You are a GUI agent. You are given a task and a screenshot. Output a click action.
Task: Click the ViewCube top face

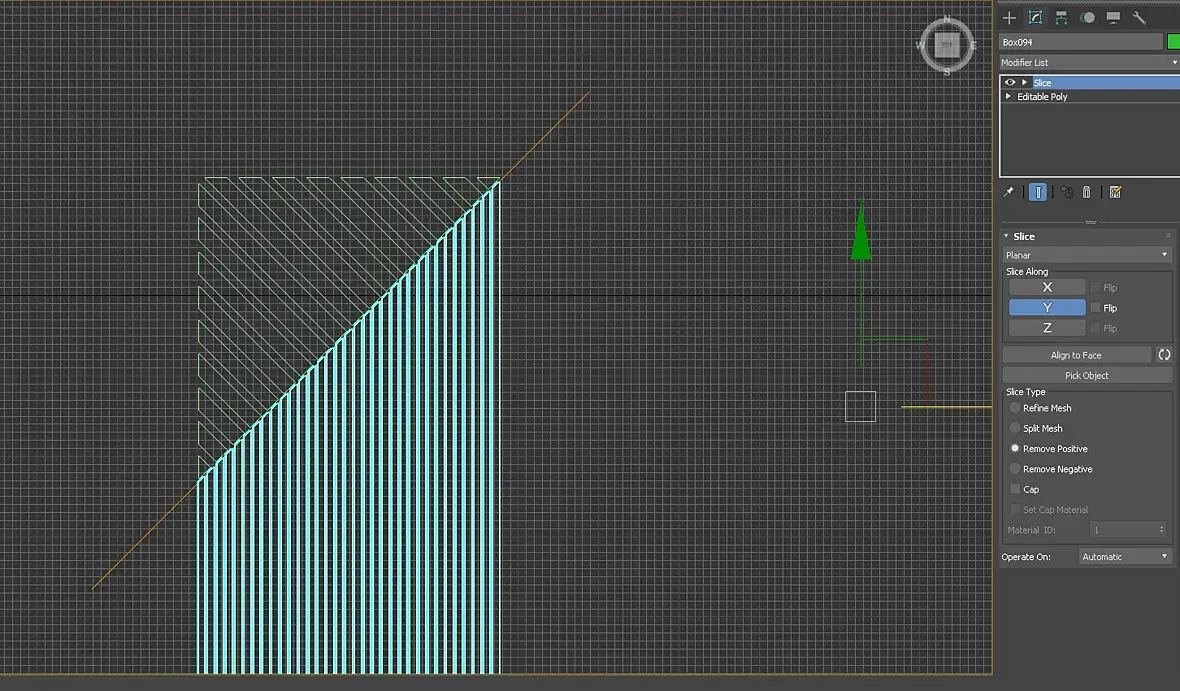pyautogui.click(x=947, y=44)
